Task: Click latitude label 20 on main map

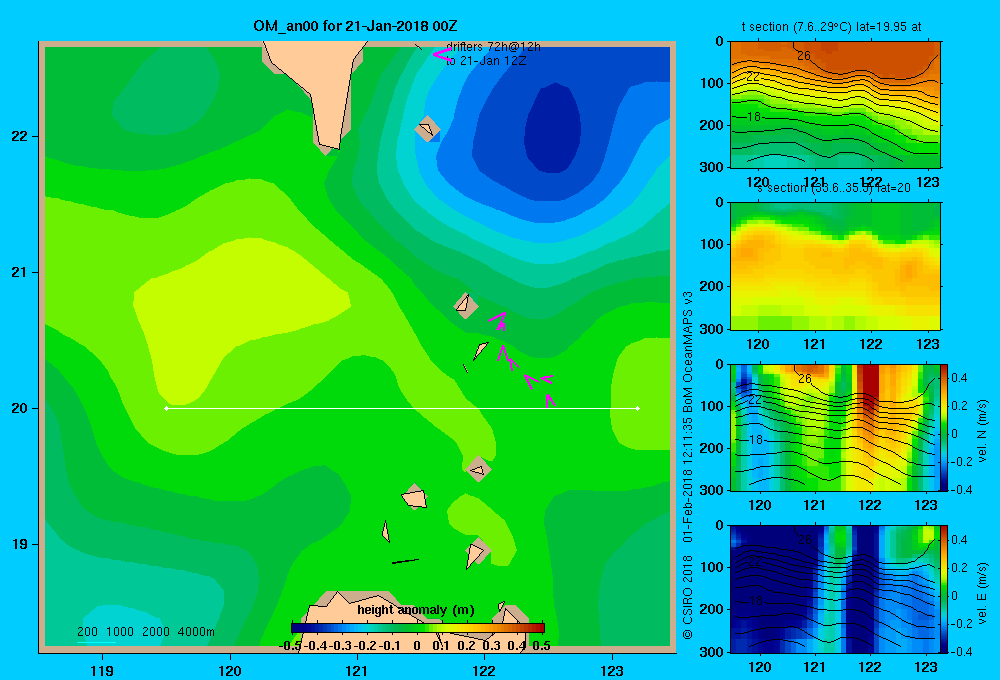Action: [20, 408]
